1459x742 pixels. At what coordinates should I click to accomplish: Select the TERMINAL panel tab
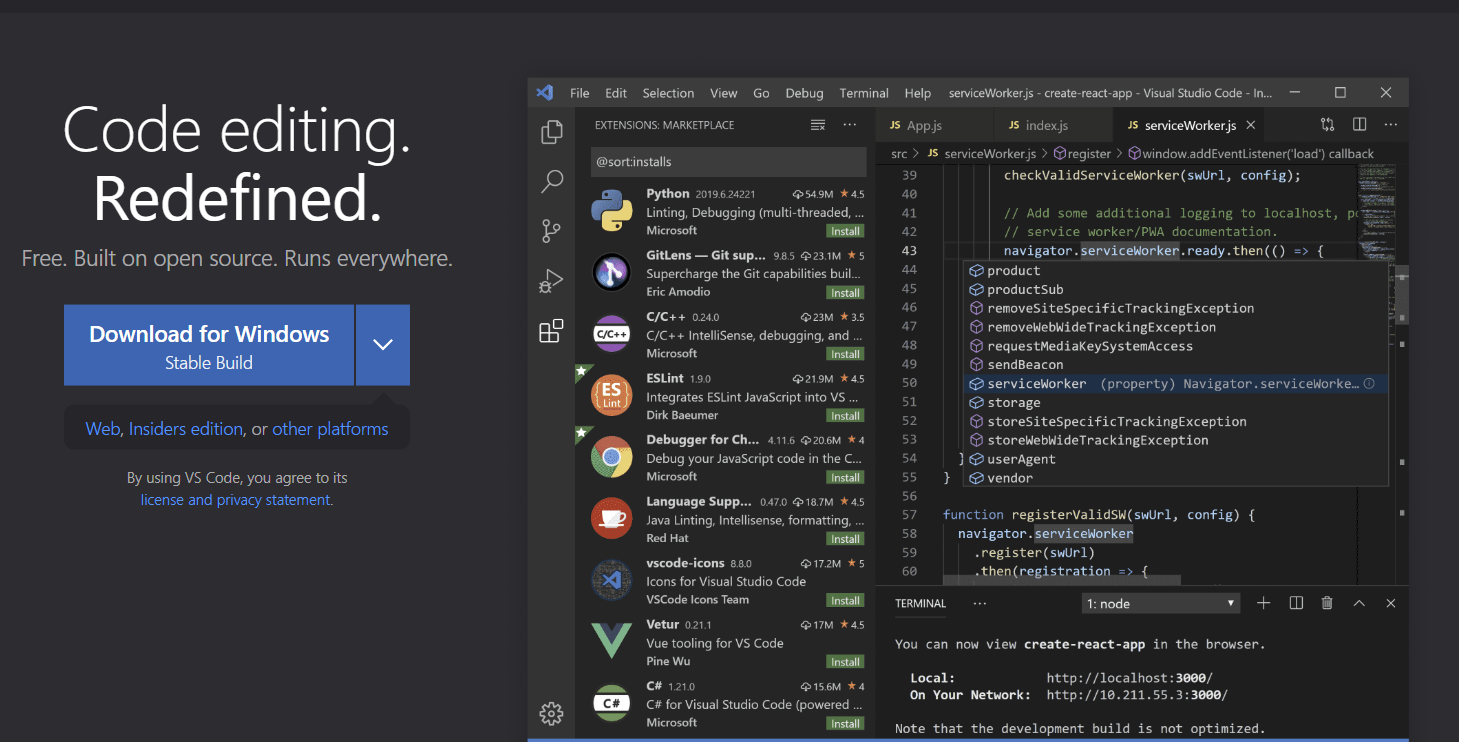(920, 603)
